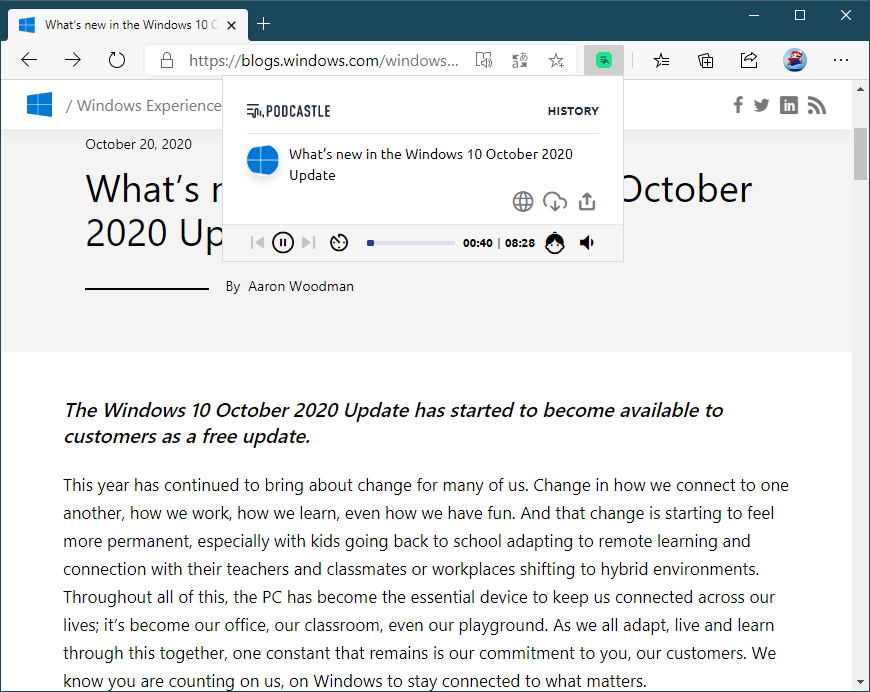The image size is (870, 692).
Task: Minimize the browser window
Action: (753, 16)
